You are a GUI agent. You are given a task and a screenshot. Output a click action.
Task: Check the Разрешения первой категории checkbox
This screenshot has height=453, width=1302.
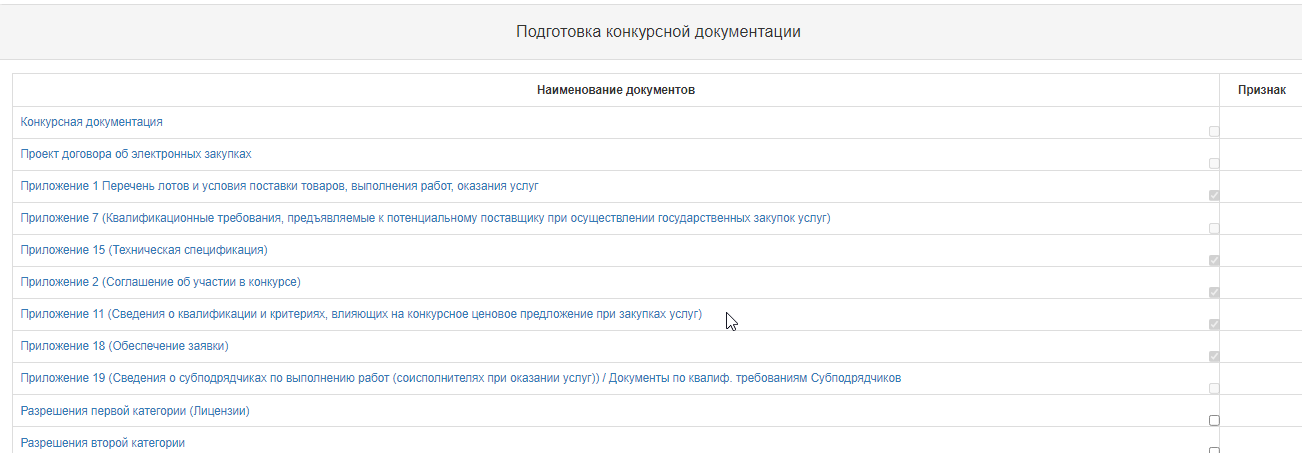tap(1214, 420)
